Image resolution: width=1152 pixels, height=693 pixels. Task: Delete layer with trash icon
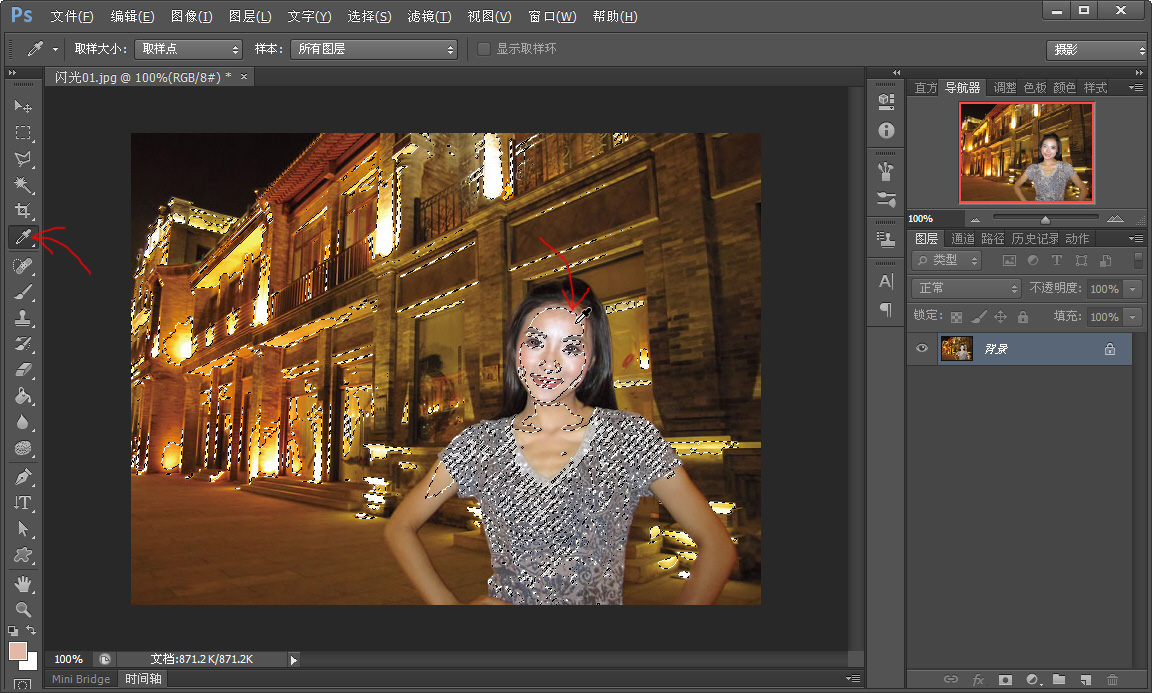click(x=1112, y=680)
